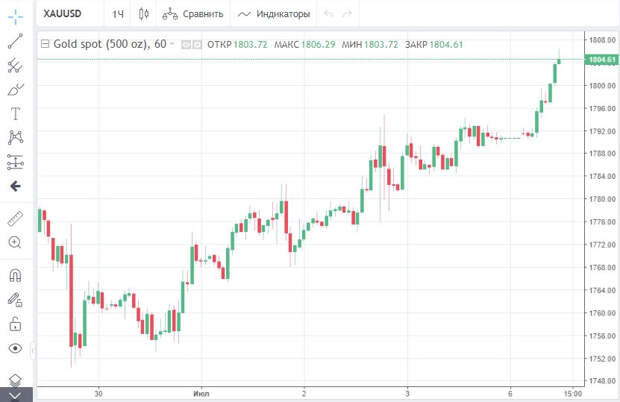Select the crosshair cursor tool
The image size is (620, 402).
[x=15, y=16]
